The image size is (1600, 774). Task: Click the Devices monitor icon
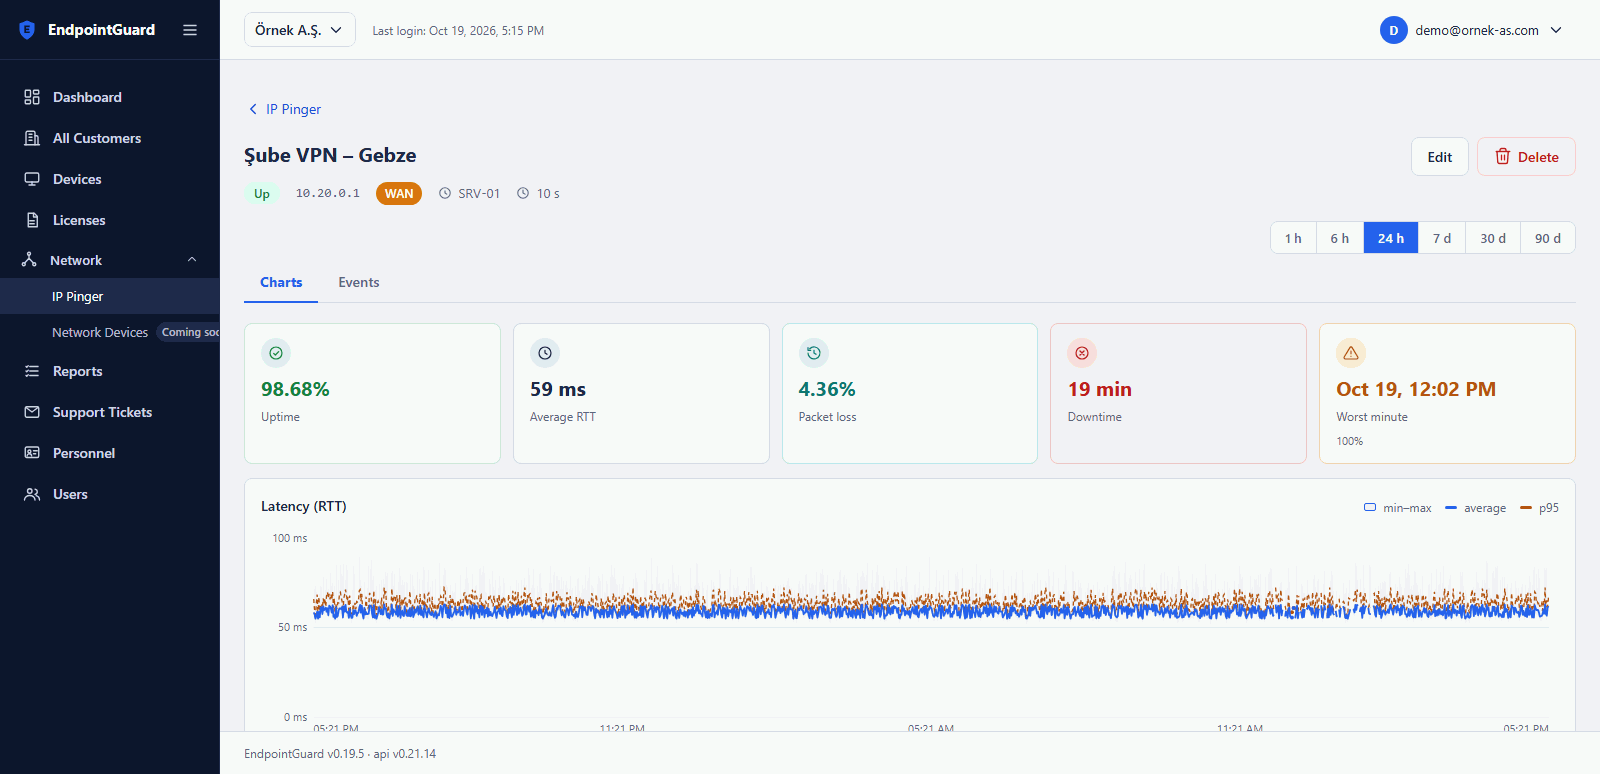click(32, 179)
